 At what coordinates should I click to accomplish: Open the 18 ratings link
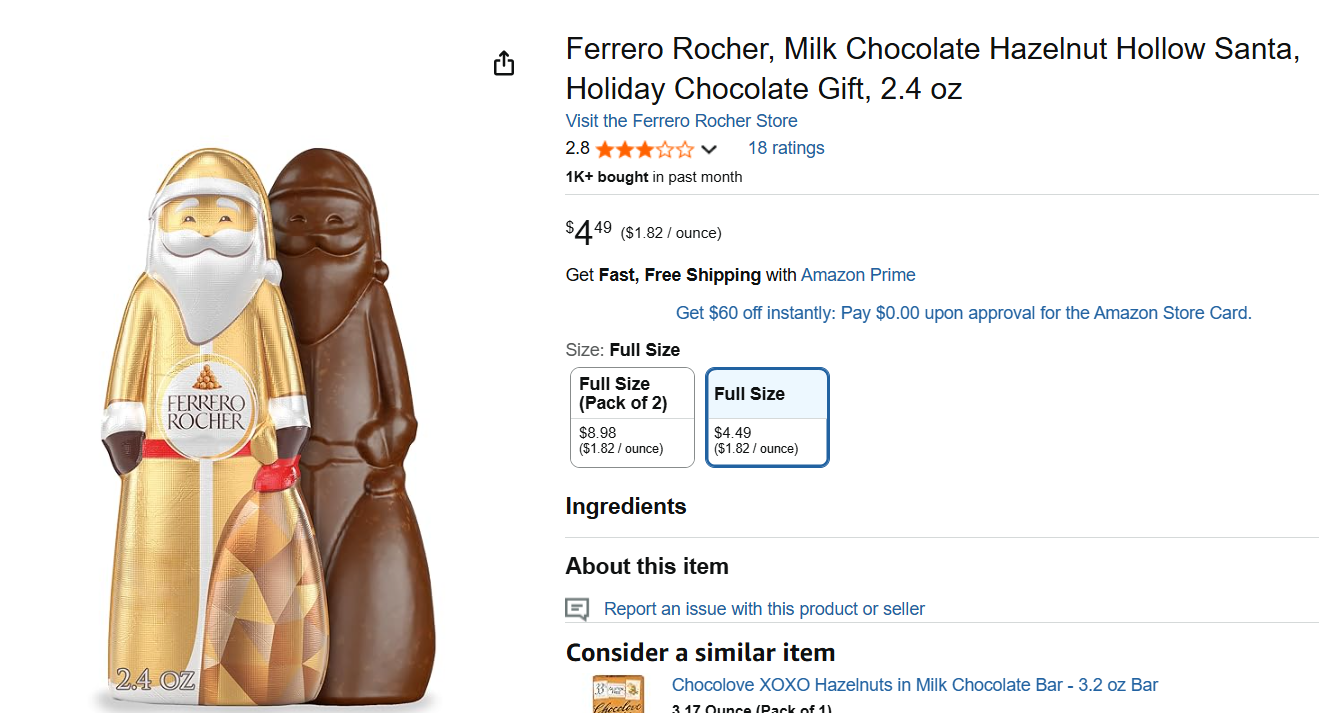pyautogui.click(x=786, y=148)
